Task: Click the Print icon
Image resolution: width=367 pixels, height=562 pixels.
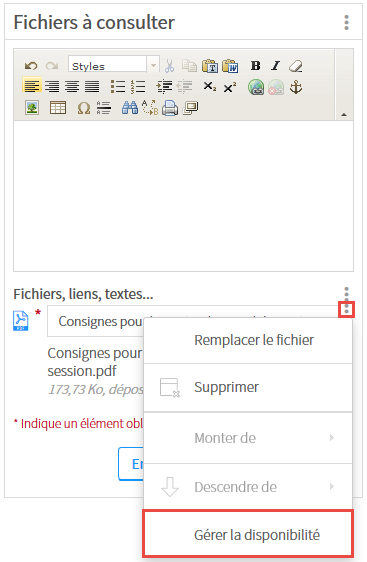Action: click(x=170, y=108)
